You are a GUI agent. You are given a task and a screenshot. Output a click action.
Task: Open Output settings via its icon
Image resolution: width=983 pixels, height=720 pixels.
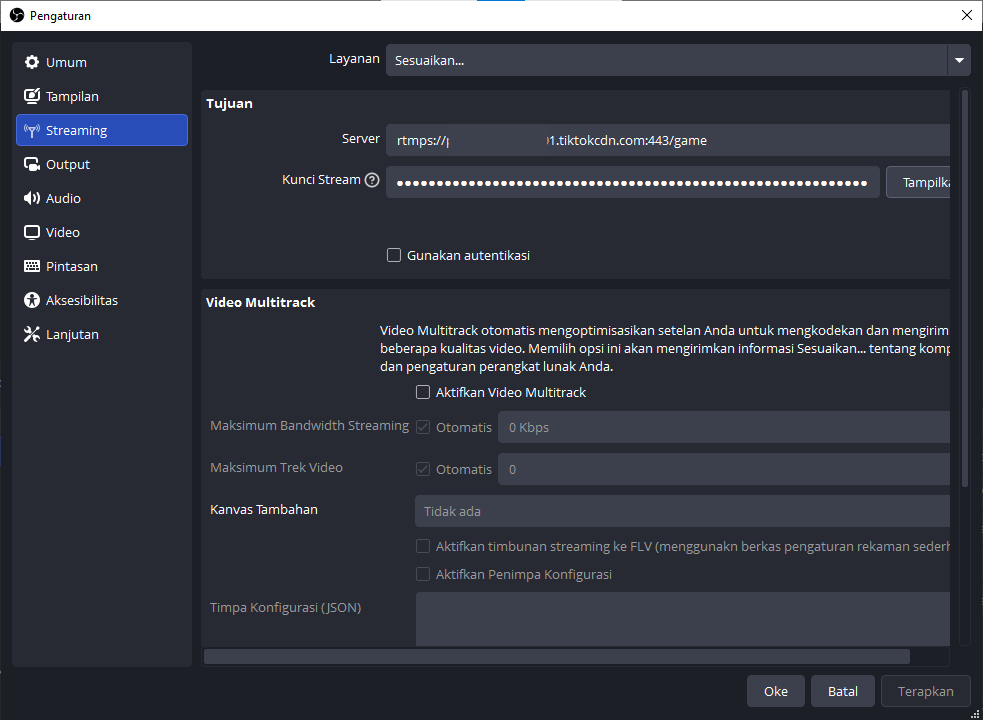point(31,164)
